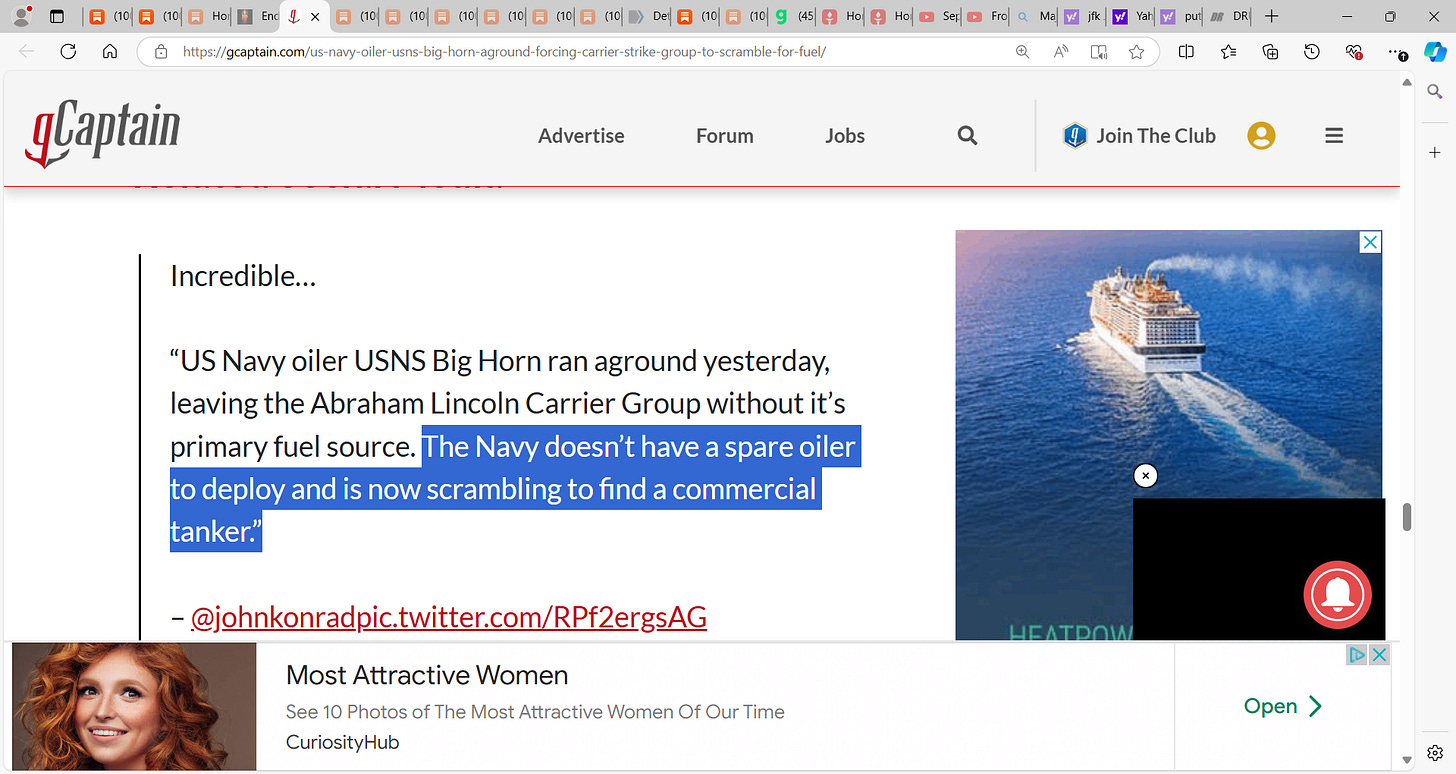The image size is (1456, 774).
Task: Switch to the 'Fro' YouTube tab
Action: click(986, 17)
